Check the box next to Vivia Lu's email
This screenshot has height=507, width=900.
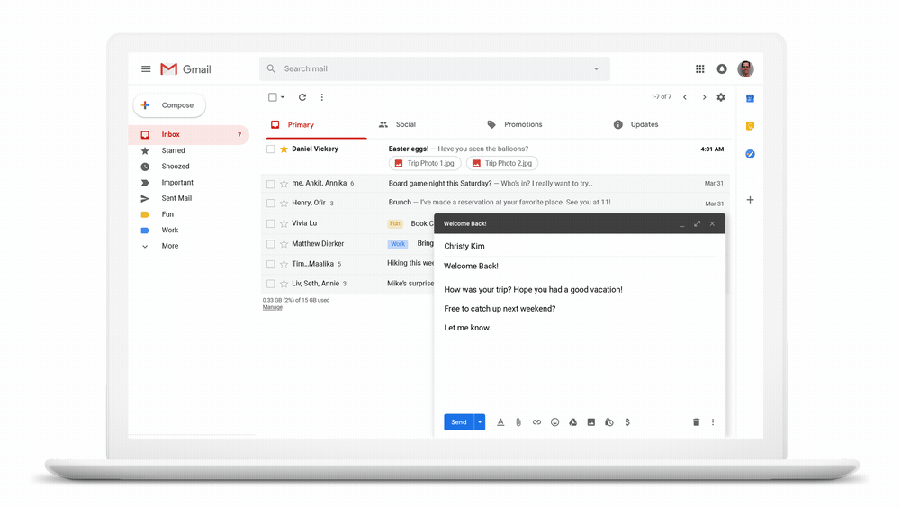tap(271, 224)
